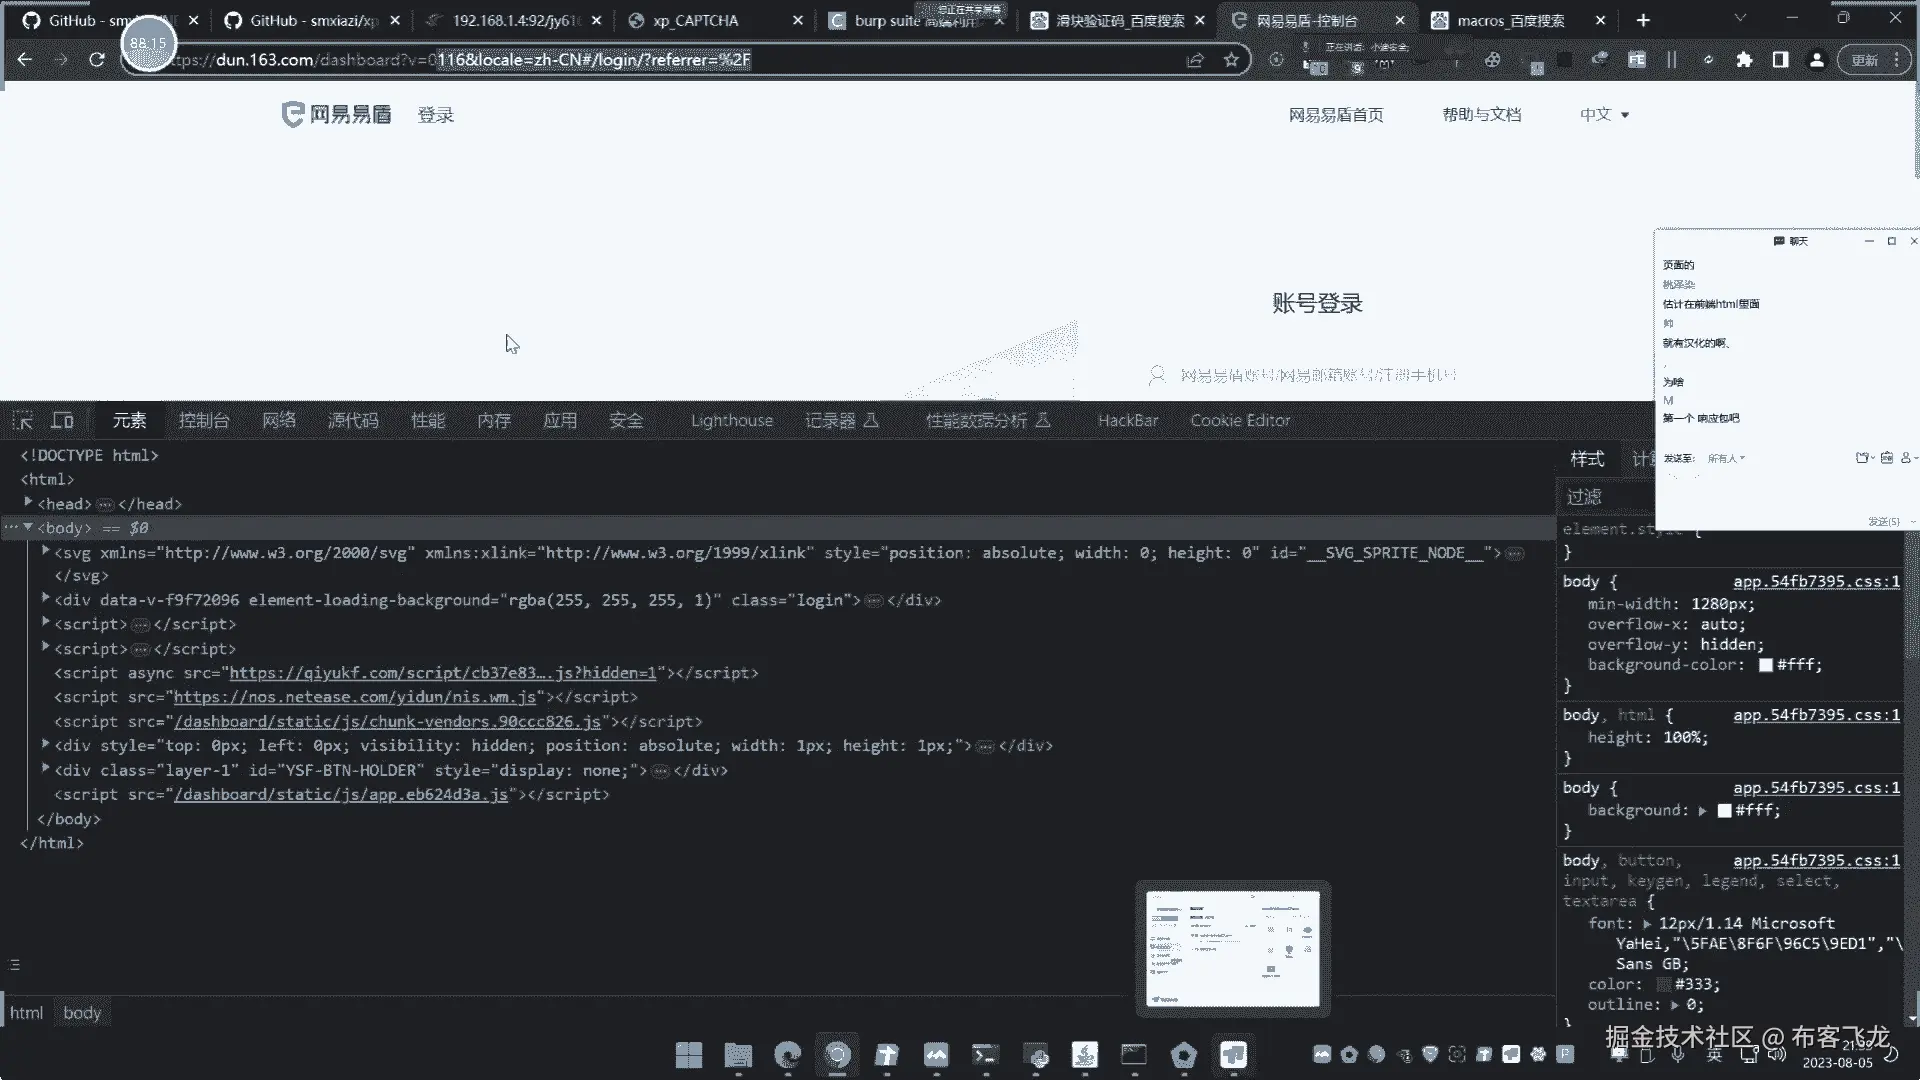Click the share page icon in address bar

click(1195, 60)
